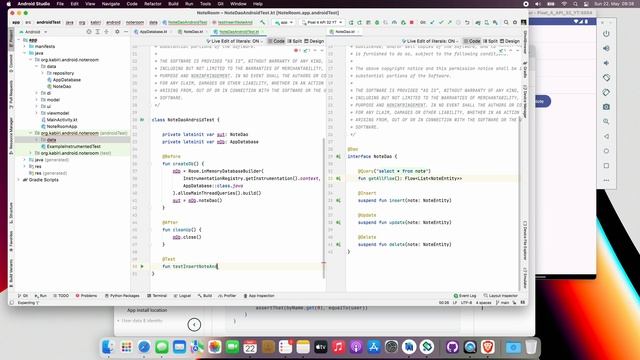
Task: Click emulator Home circle button
Action: click(606, 151)
